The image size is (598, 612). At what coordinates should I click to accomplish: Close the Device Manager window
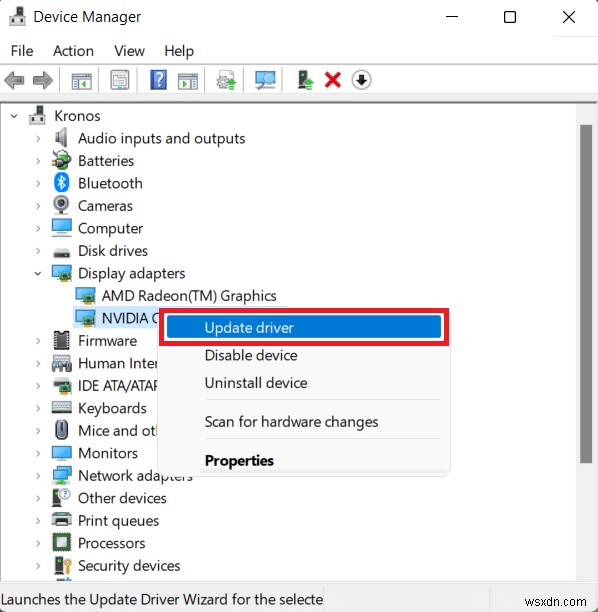click(569, 17)
